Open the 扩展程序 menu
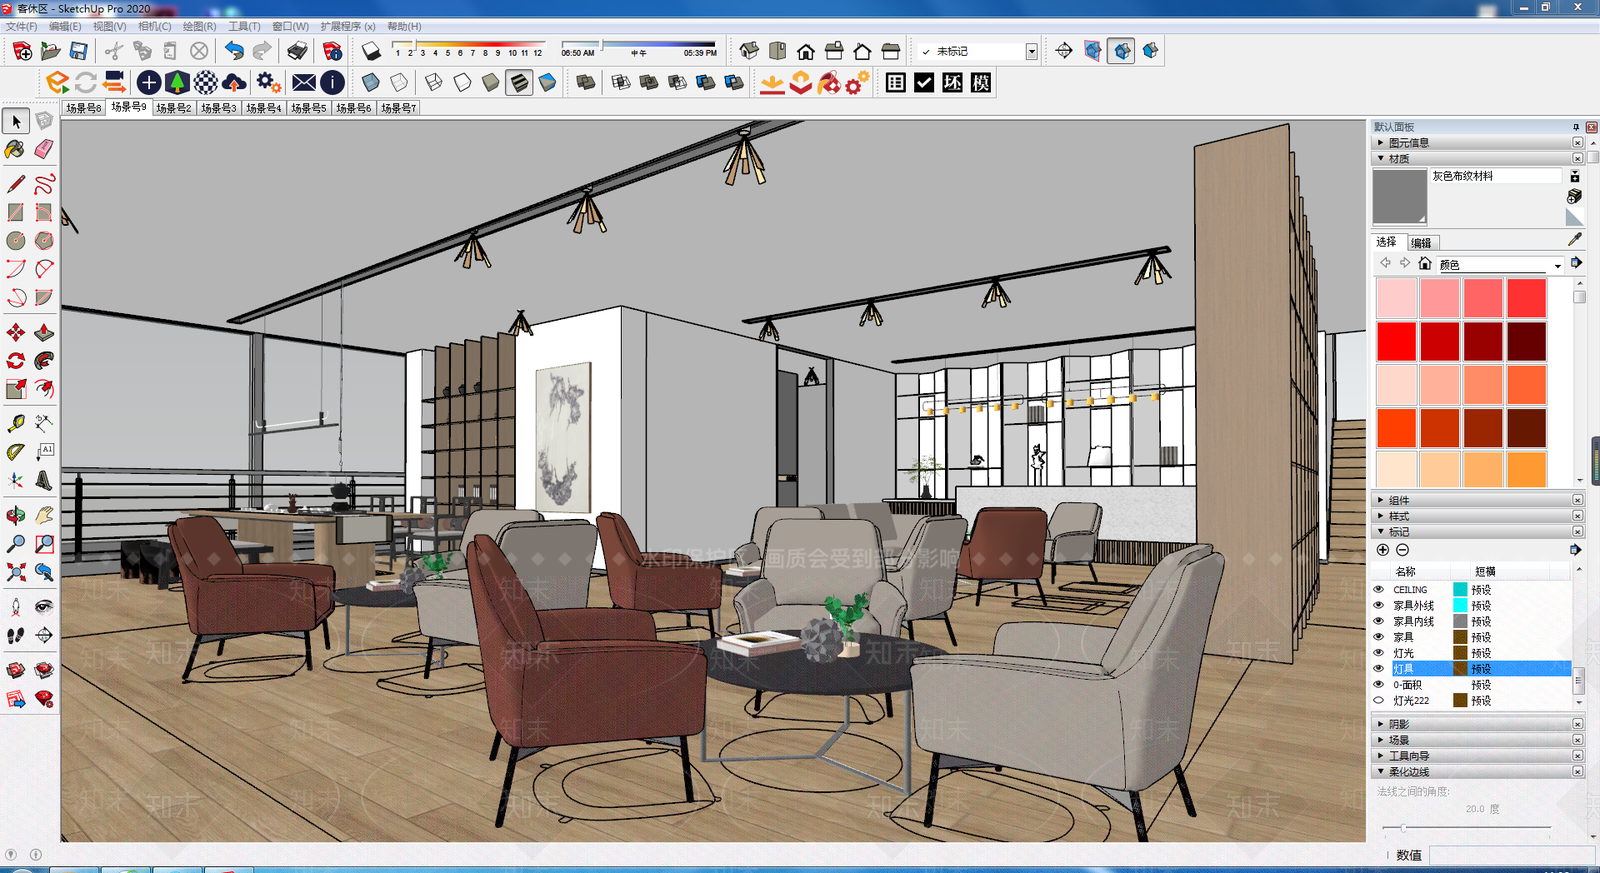The height and width of the screenshot is (873, 1600). pos(348,26)
